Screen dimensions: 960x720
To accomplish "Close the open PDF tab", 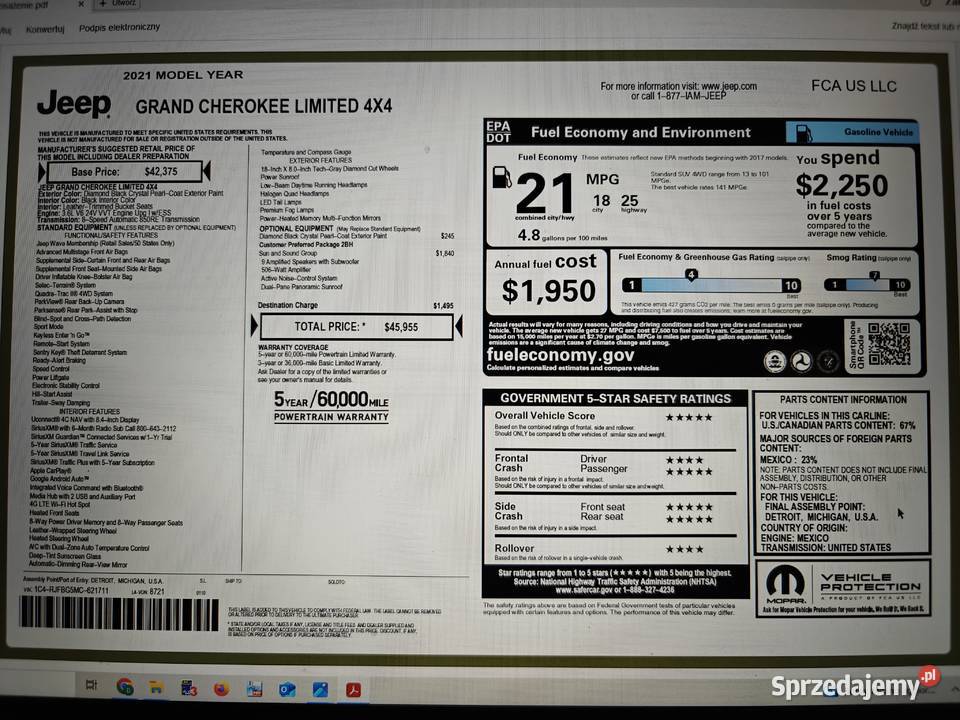I will tap(81, 4).
